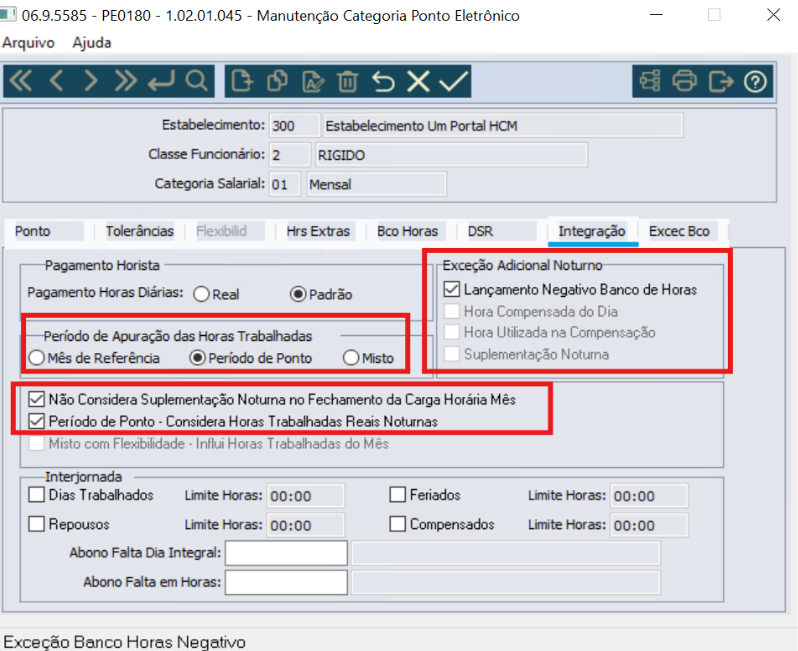Open the Arquivo menu
This screenshot has height=651, width=798.
[28, 43]
